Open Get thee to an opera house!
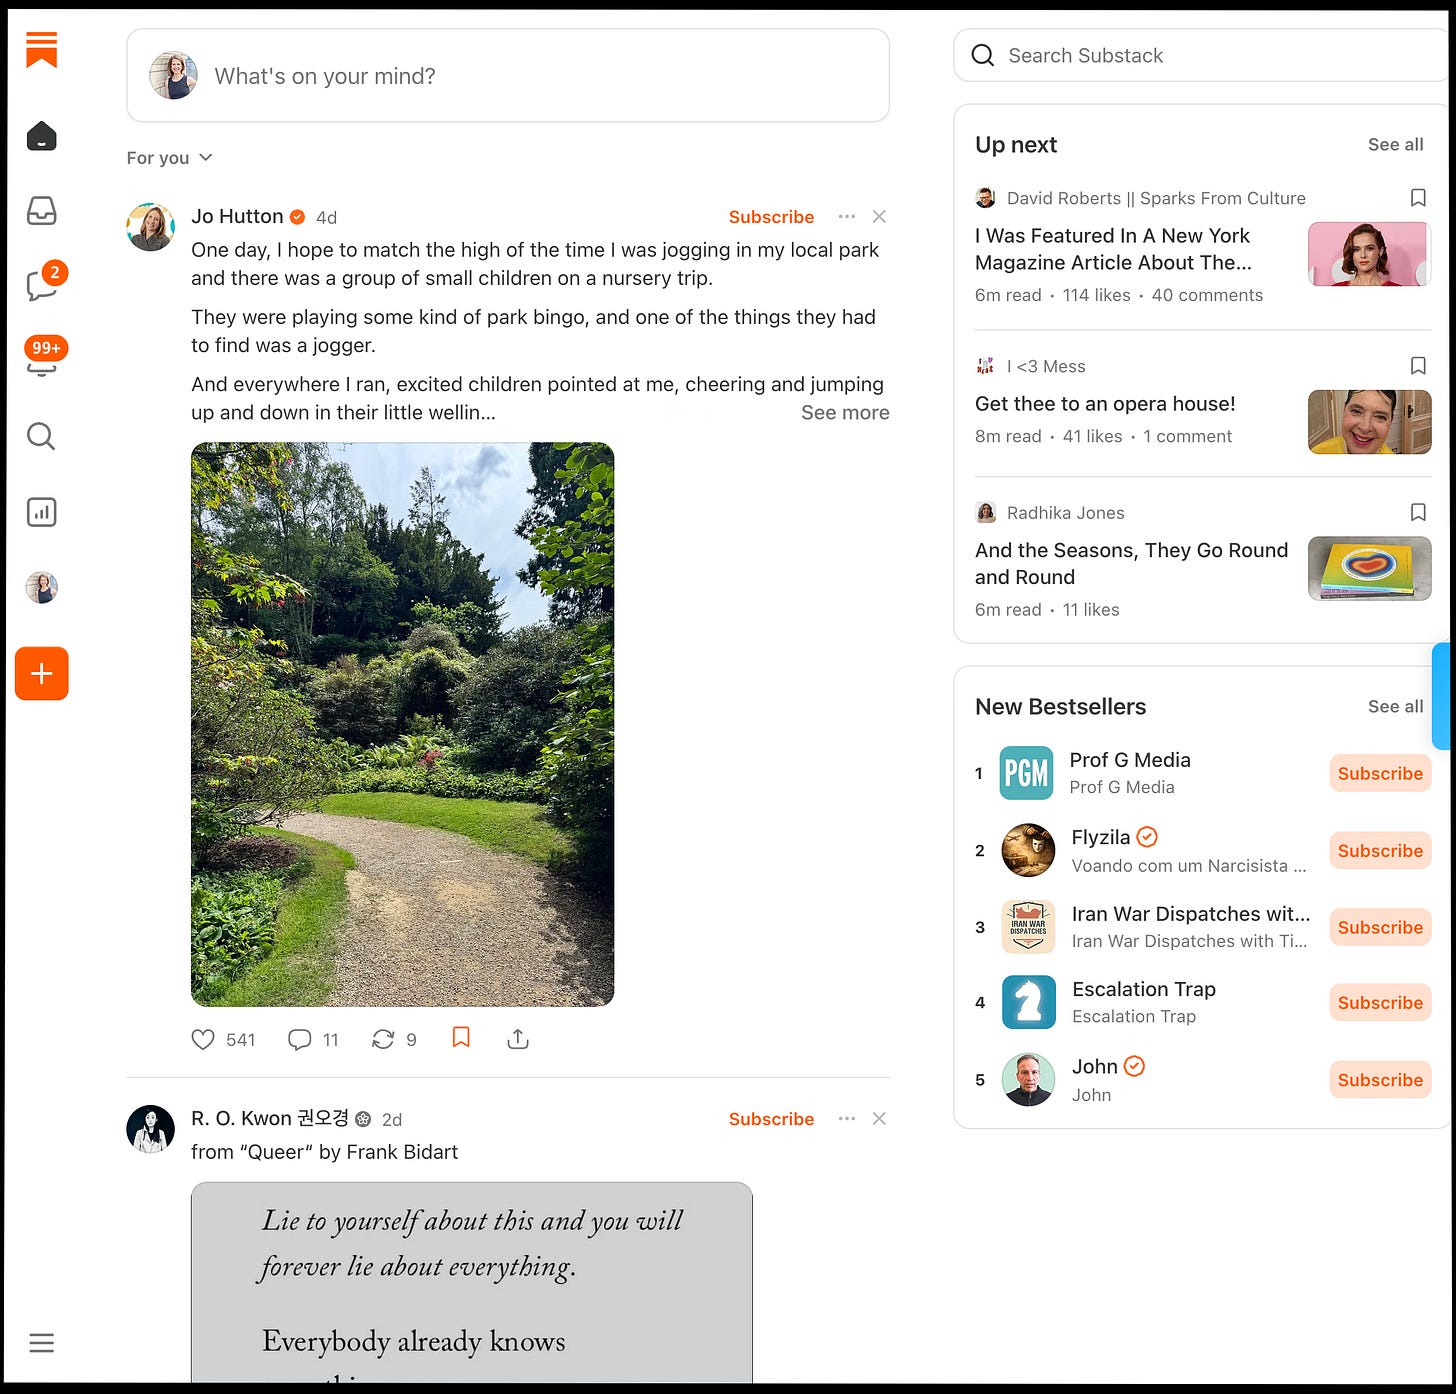 pos(1105,404)
